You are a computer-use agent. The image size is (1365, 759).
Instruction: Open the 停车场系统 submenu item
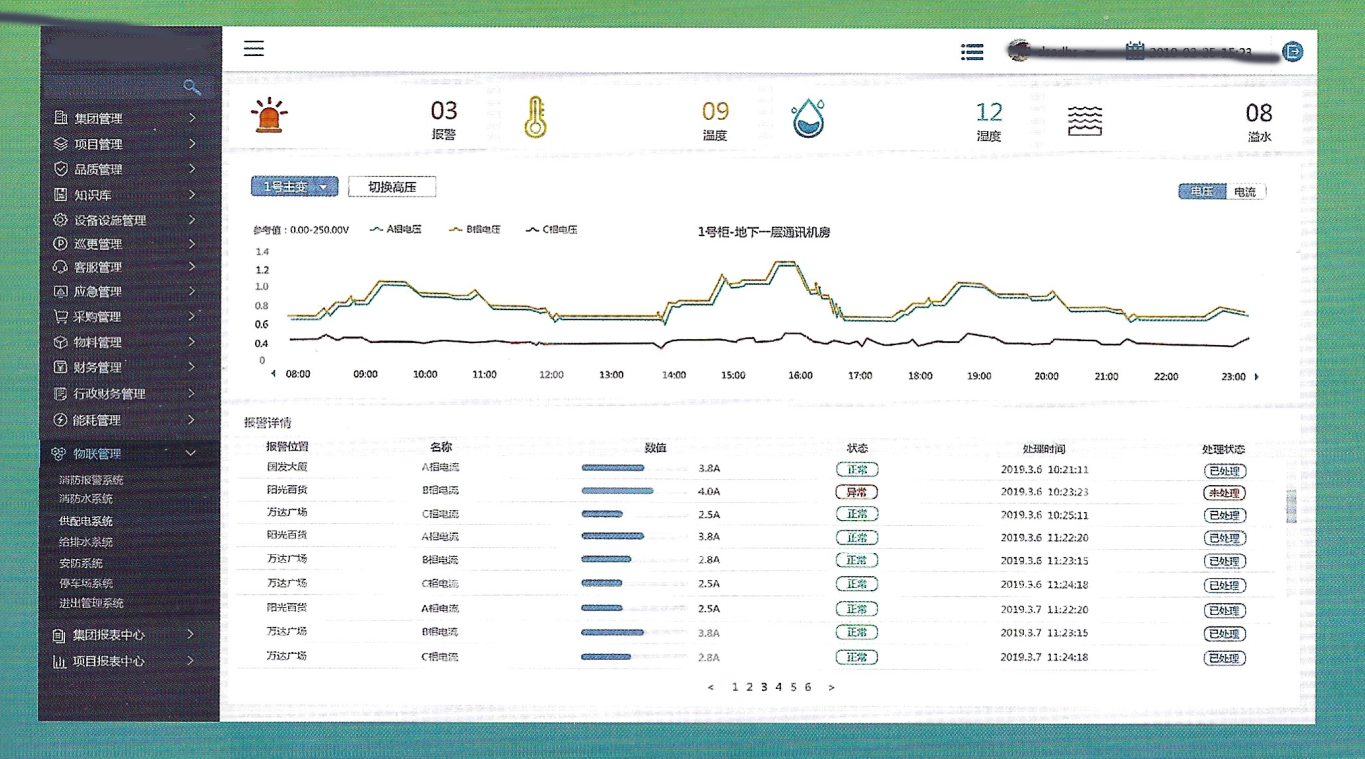click(x=85, y=583)
